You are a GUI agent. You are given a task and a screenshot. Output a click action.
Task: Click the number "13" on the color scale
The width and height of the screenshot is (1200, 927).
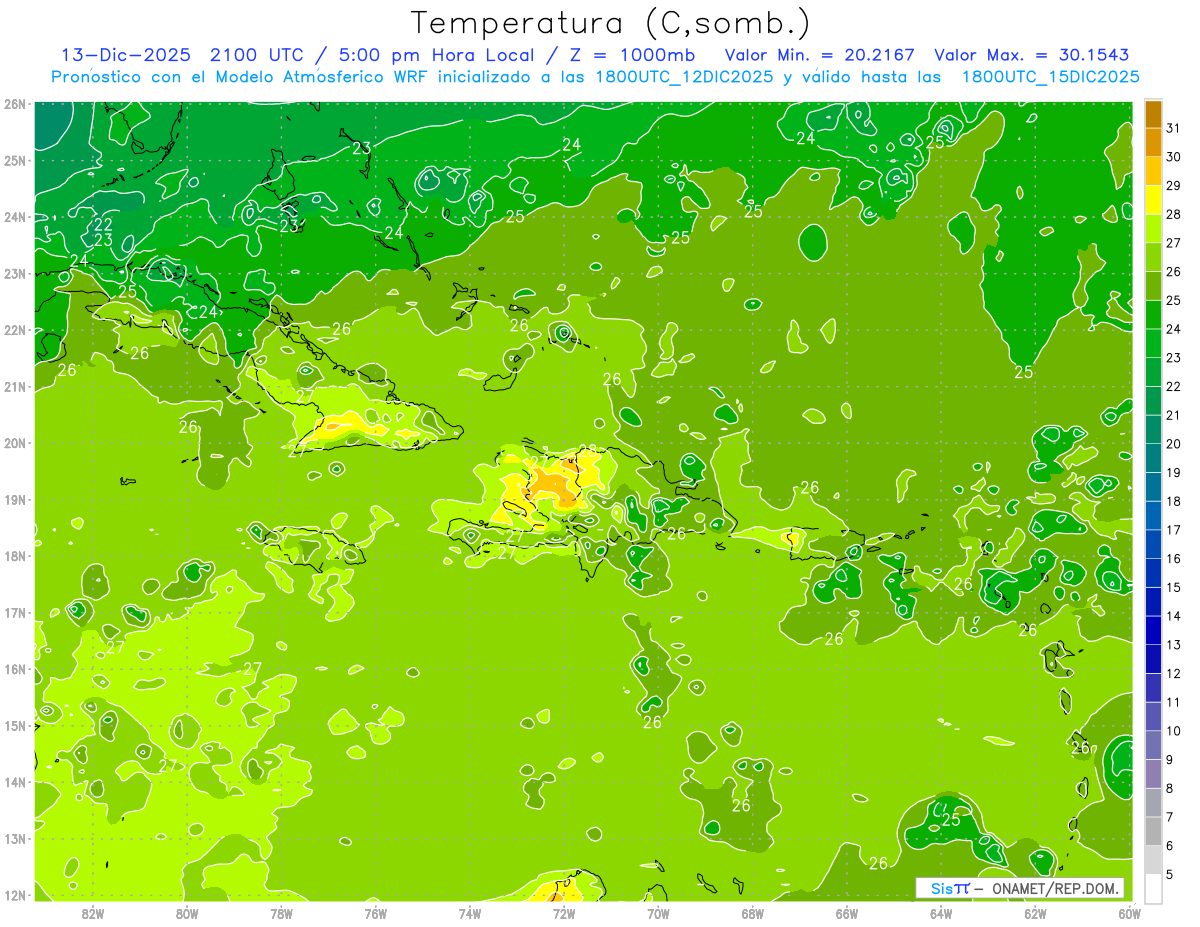(1173, 644)
